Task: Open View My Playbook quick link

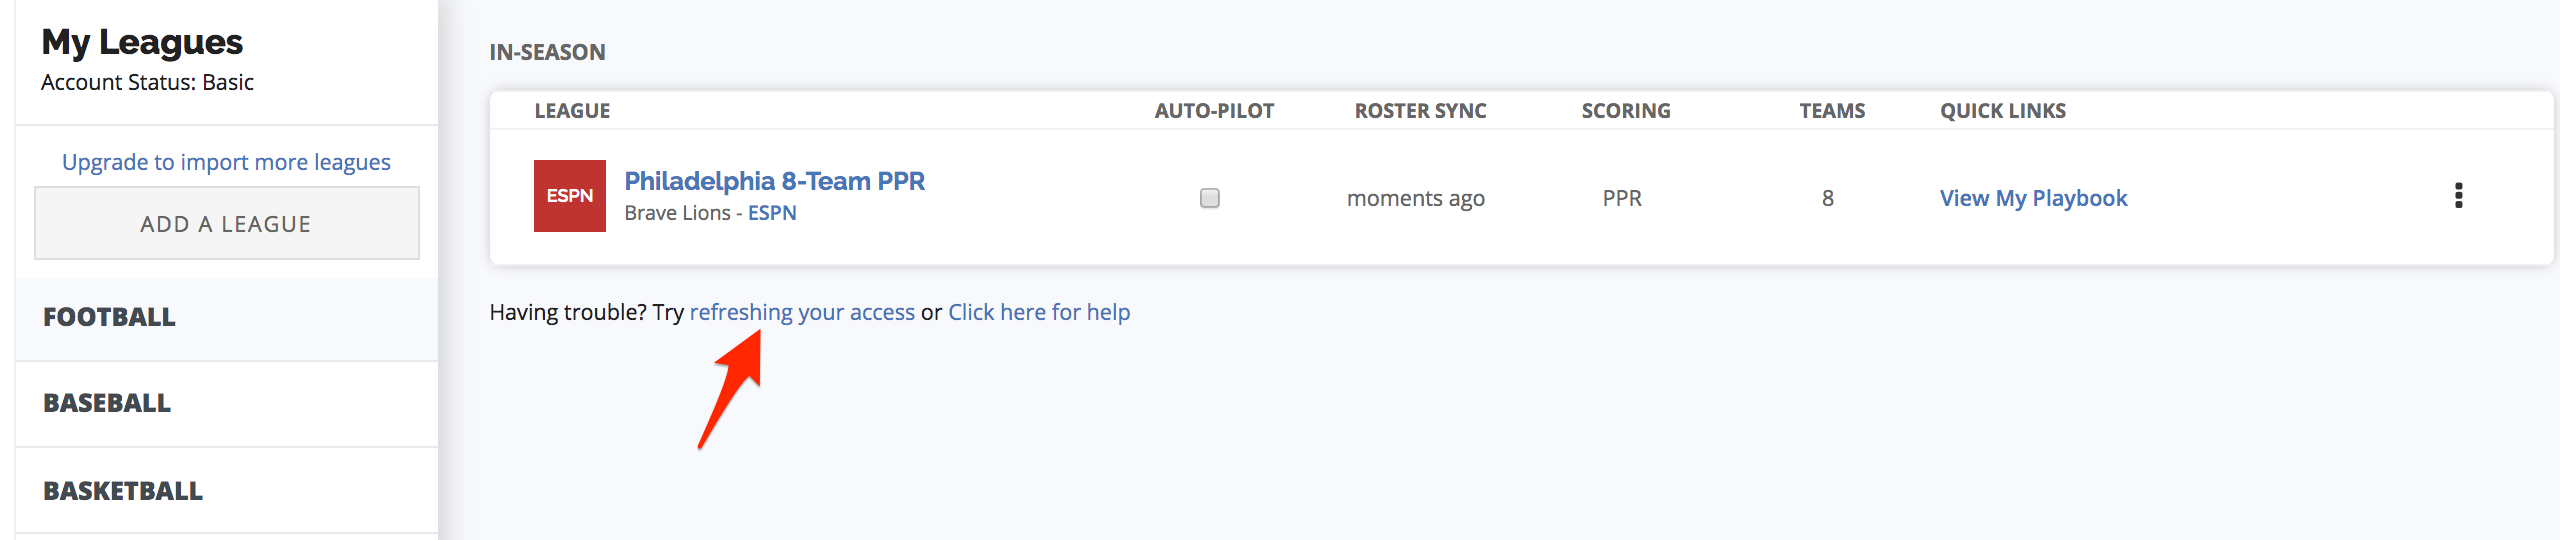Action: (2034, 198)
